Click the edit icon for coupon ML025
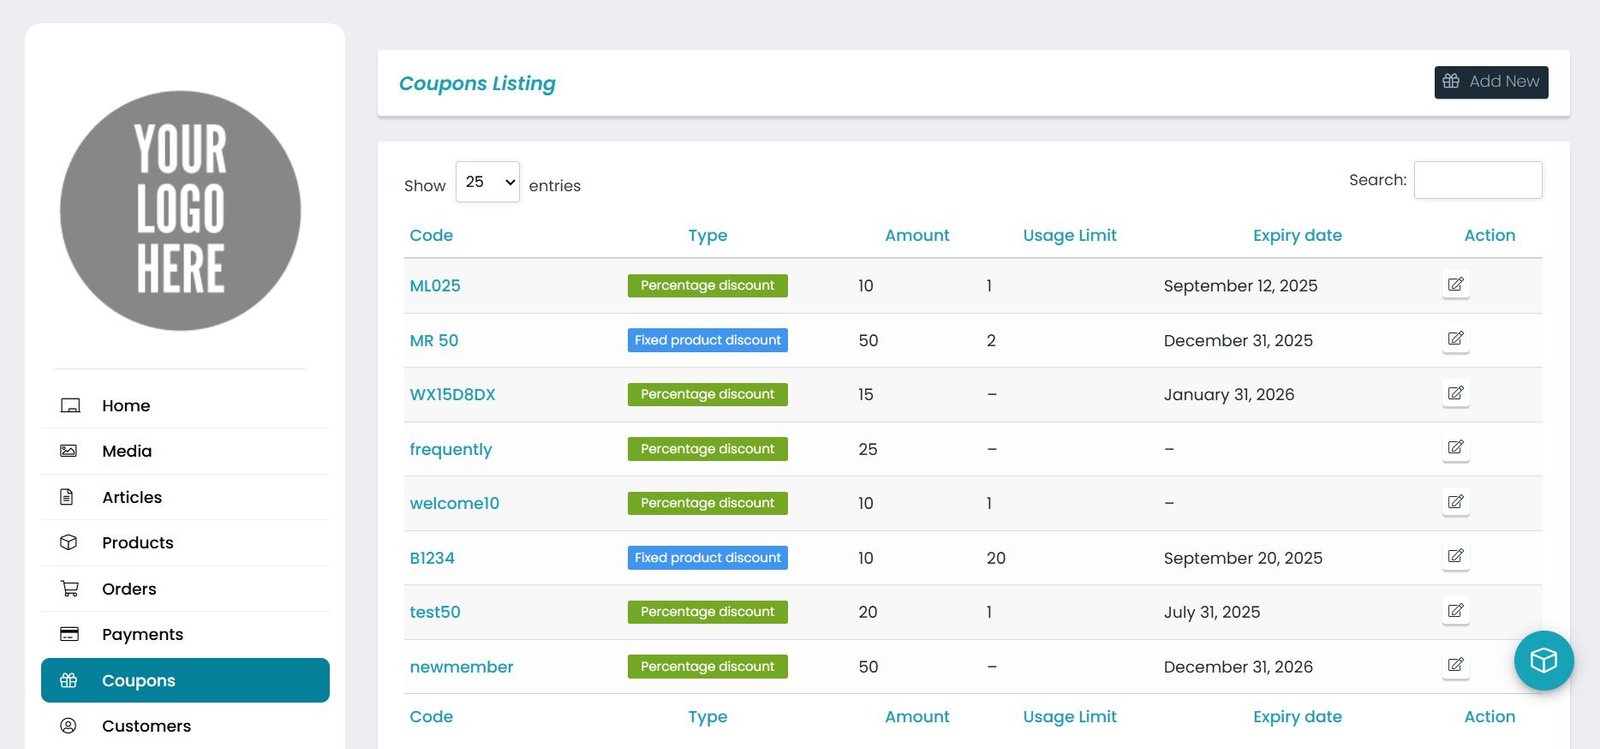Viewport: 1600px width, 749px height. point(1455,285)
